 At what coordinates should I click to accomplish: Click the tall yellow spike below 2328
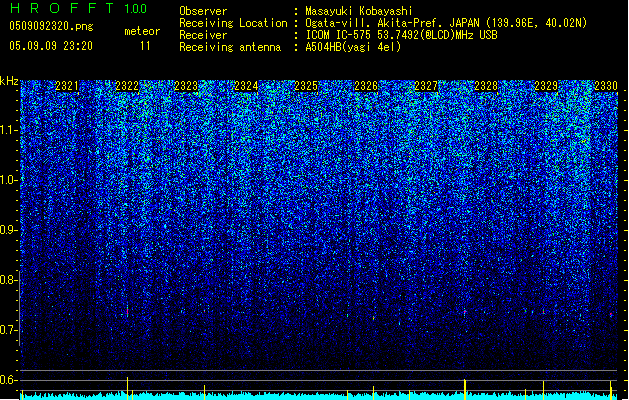(465, 389)
